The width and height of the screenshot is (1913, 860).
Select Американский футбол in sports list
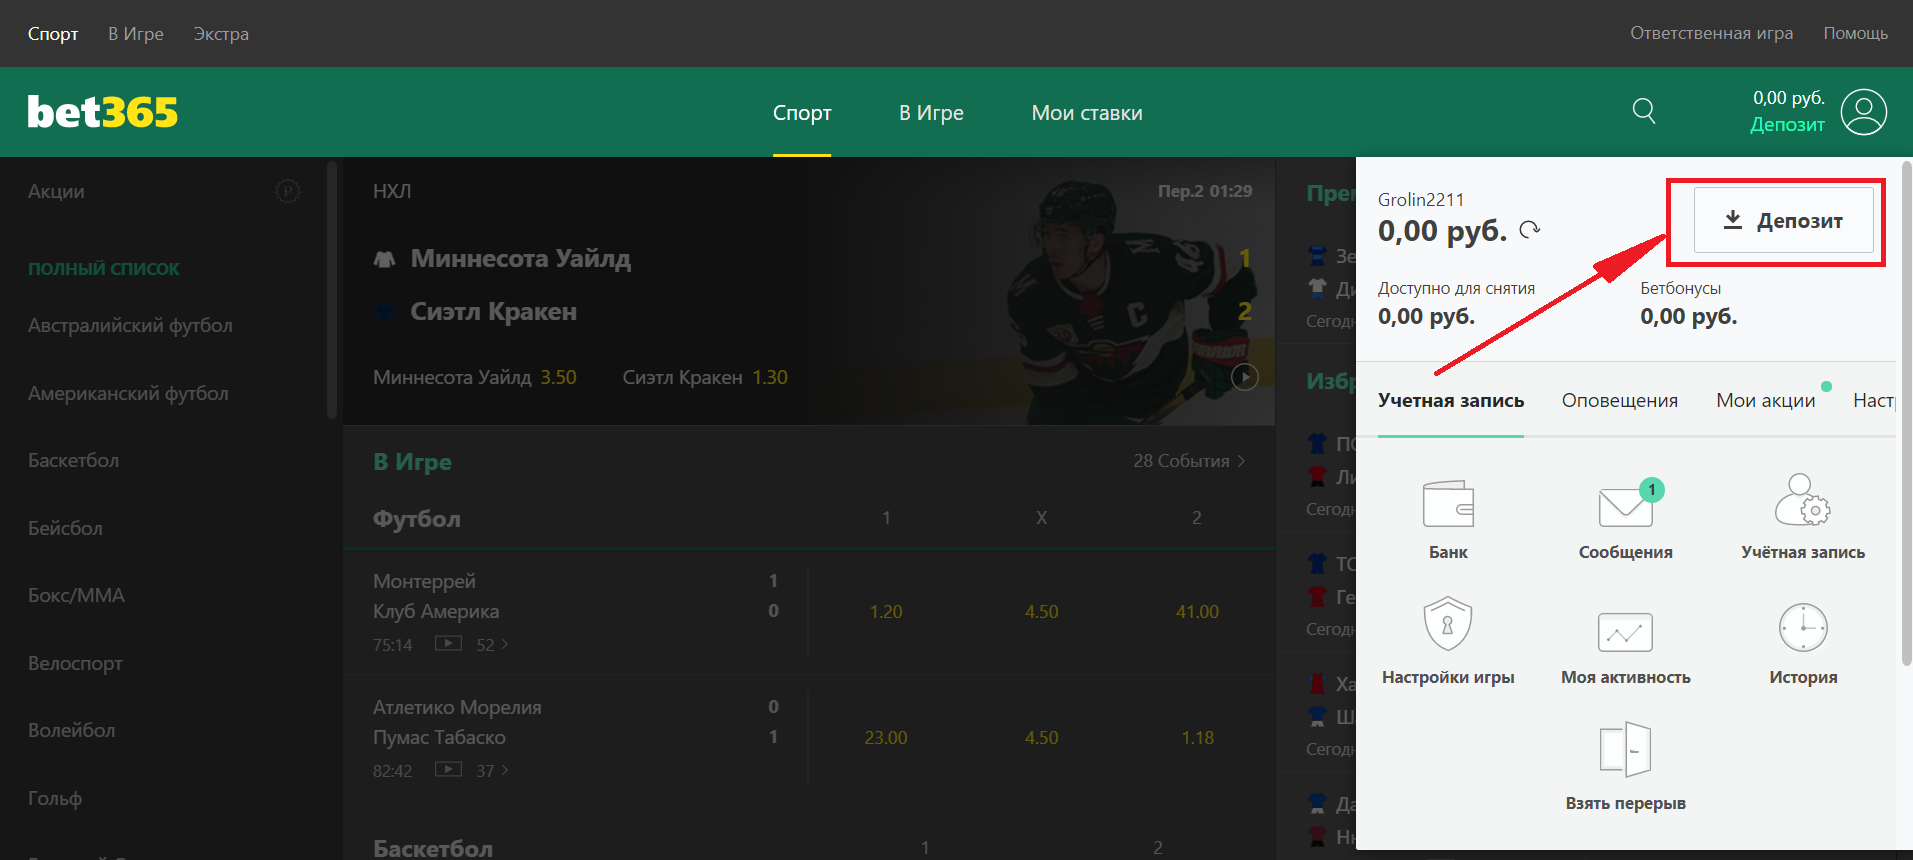[x=128, y=393]
